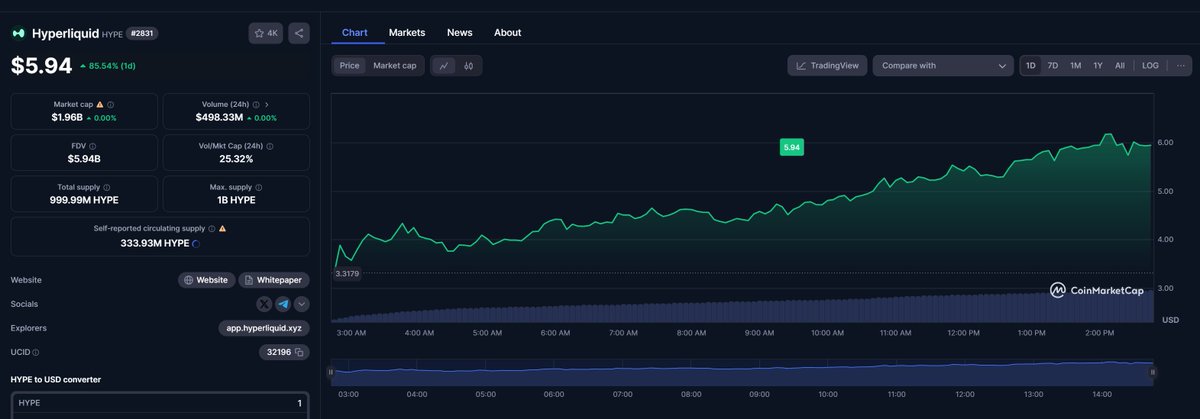Open the X (Twitter) social icon
The image size is (1200, 419).
click(x=264, y=304)
